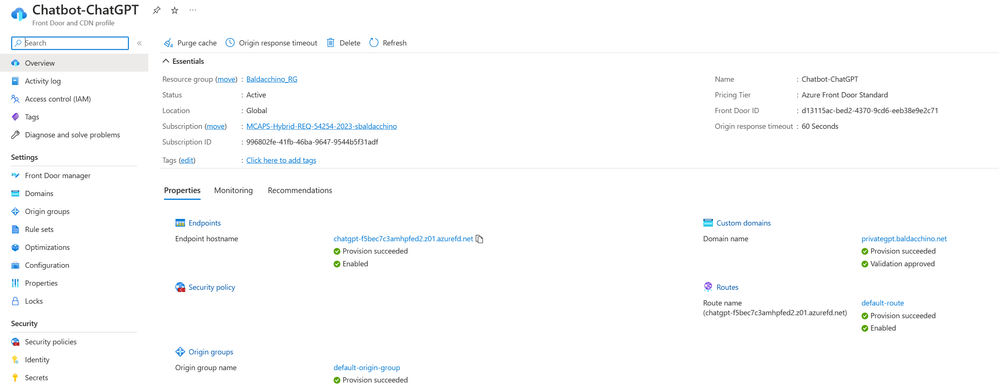Open the chatgpt endpoint hostname link
Image resolution: width=999 pixels, height=388 pixels.
[403, 239]
